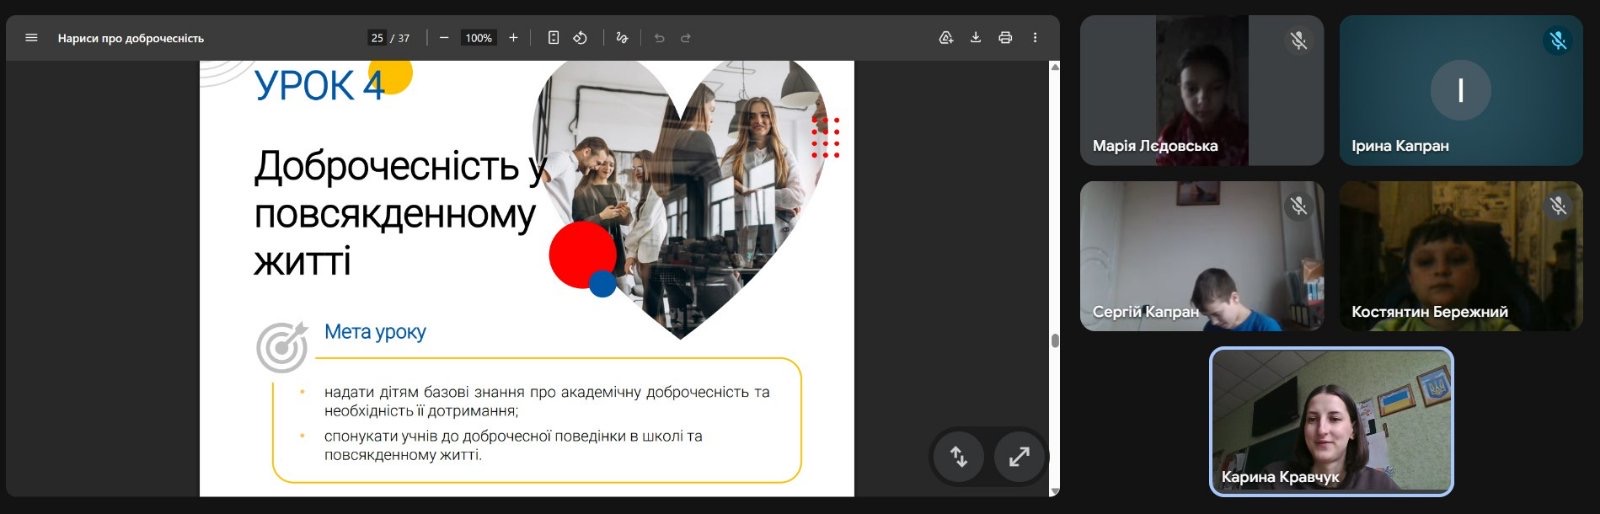
Task: Click the undo arrow in toolbar
Action: [x=659, y=38]
